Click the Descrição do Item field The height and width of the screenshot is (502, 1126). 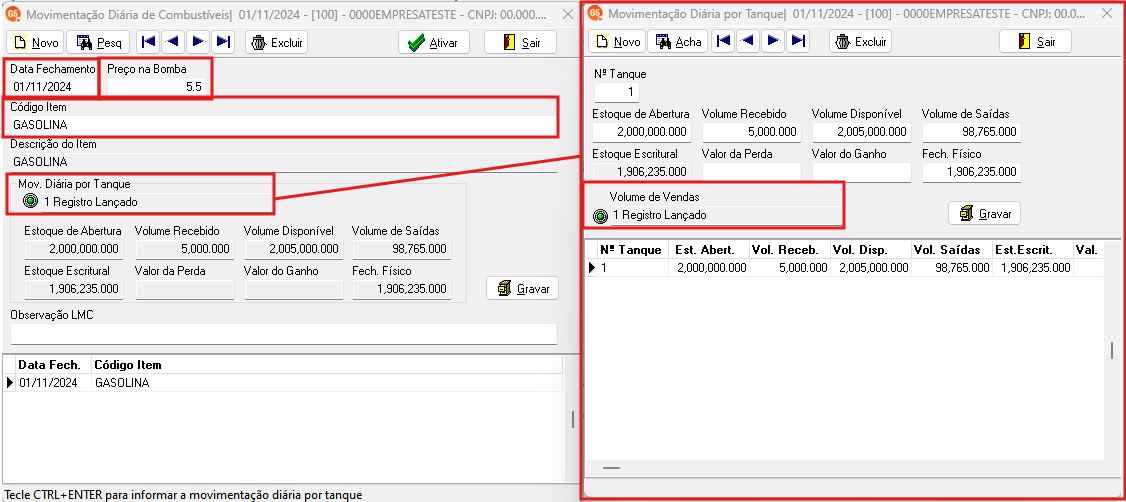click(284, 162)
